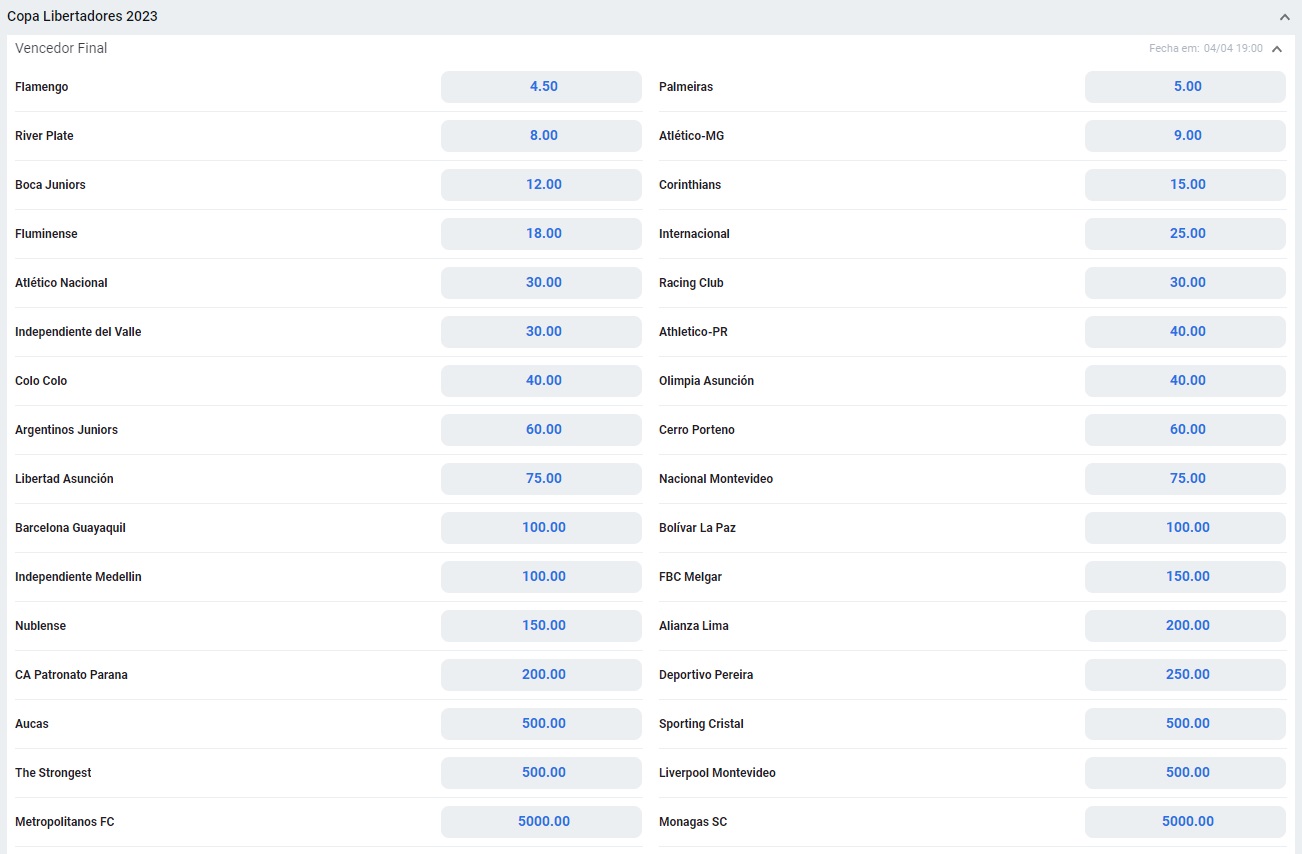The height and width of the screenshot is (854, 1302).
Task: Click the FBC Melgar team name
Action: 690,577
